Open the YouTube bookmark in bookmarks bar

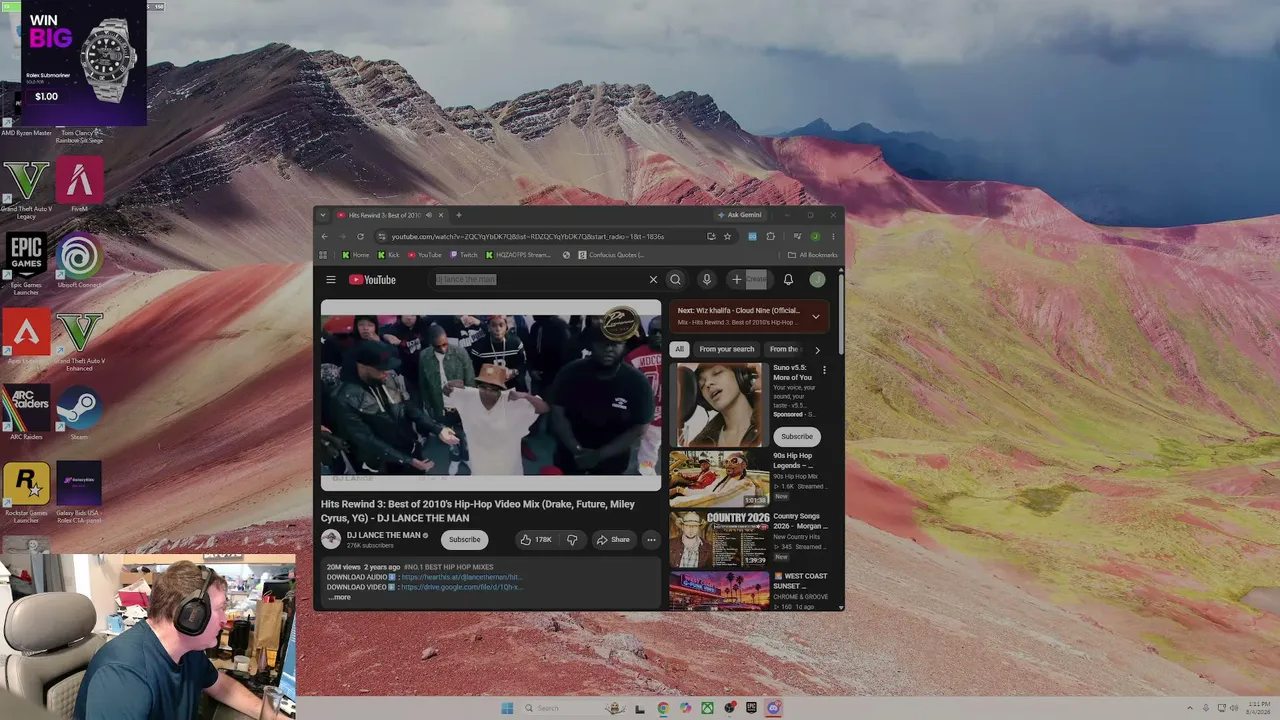click(x=425, y=255)
